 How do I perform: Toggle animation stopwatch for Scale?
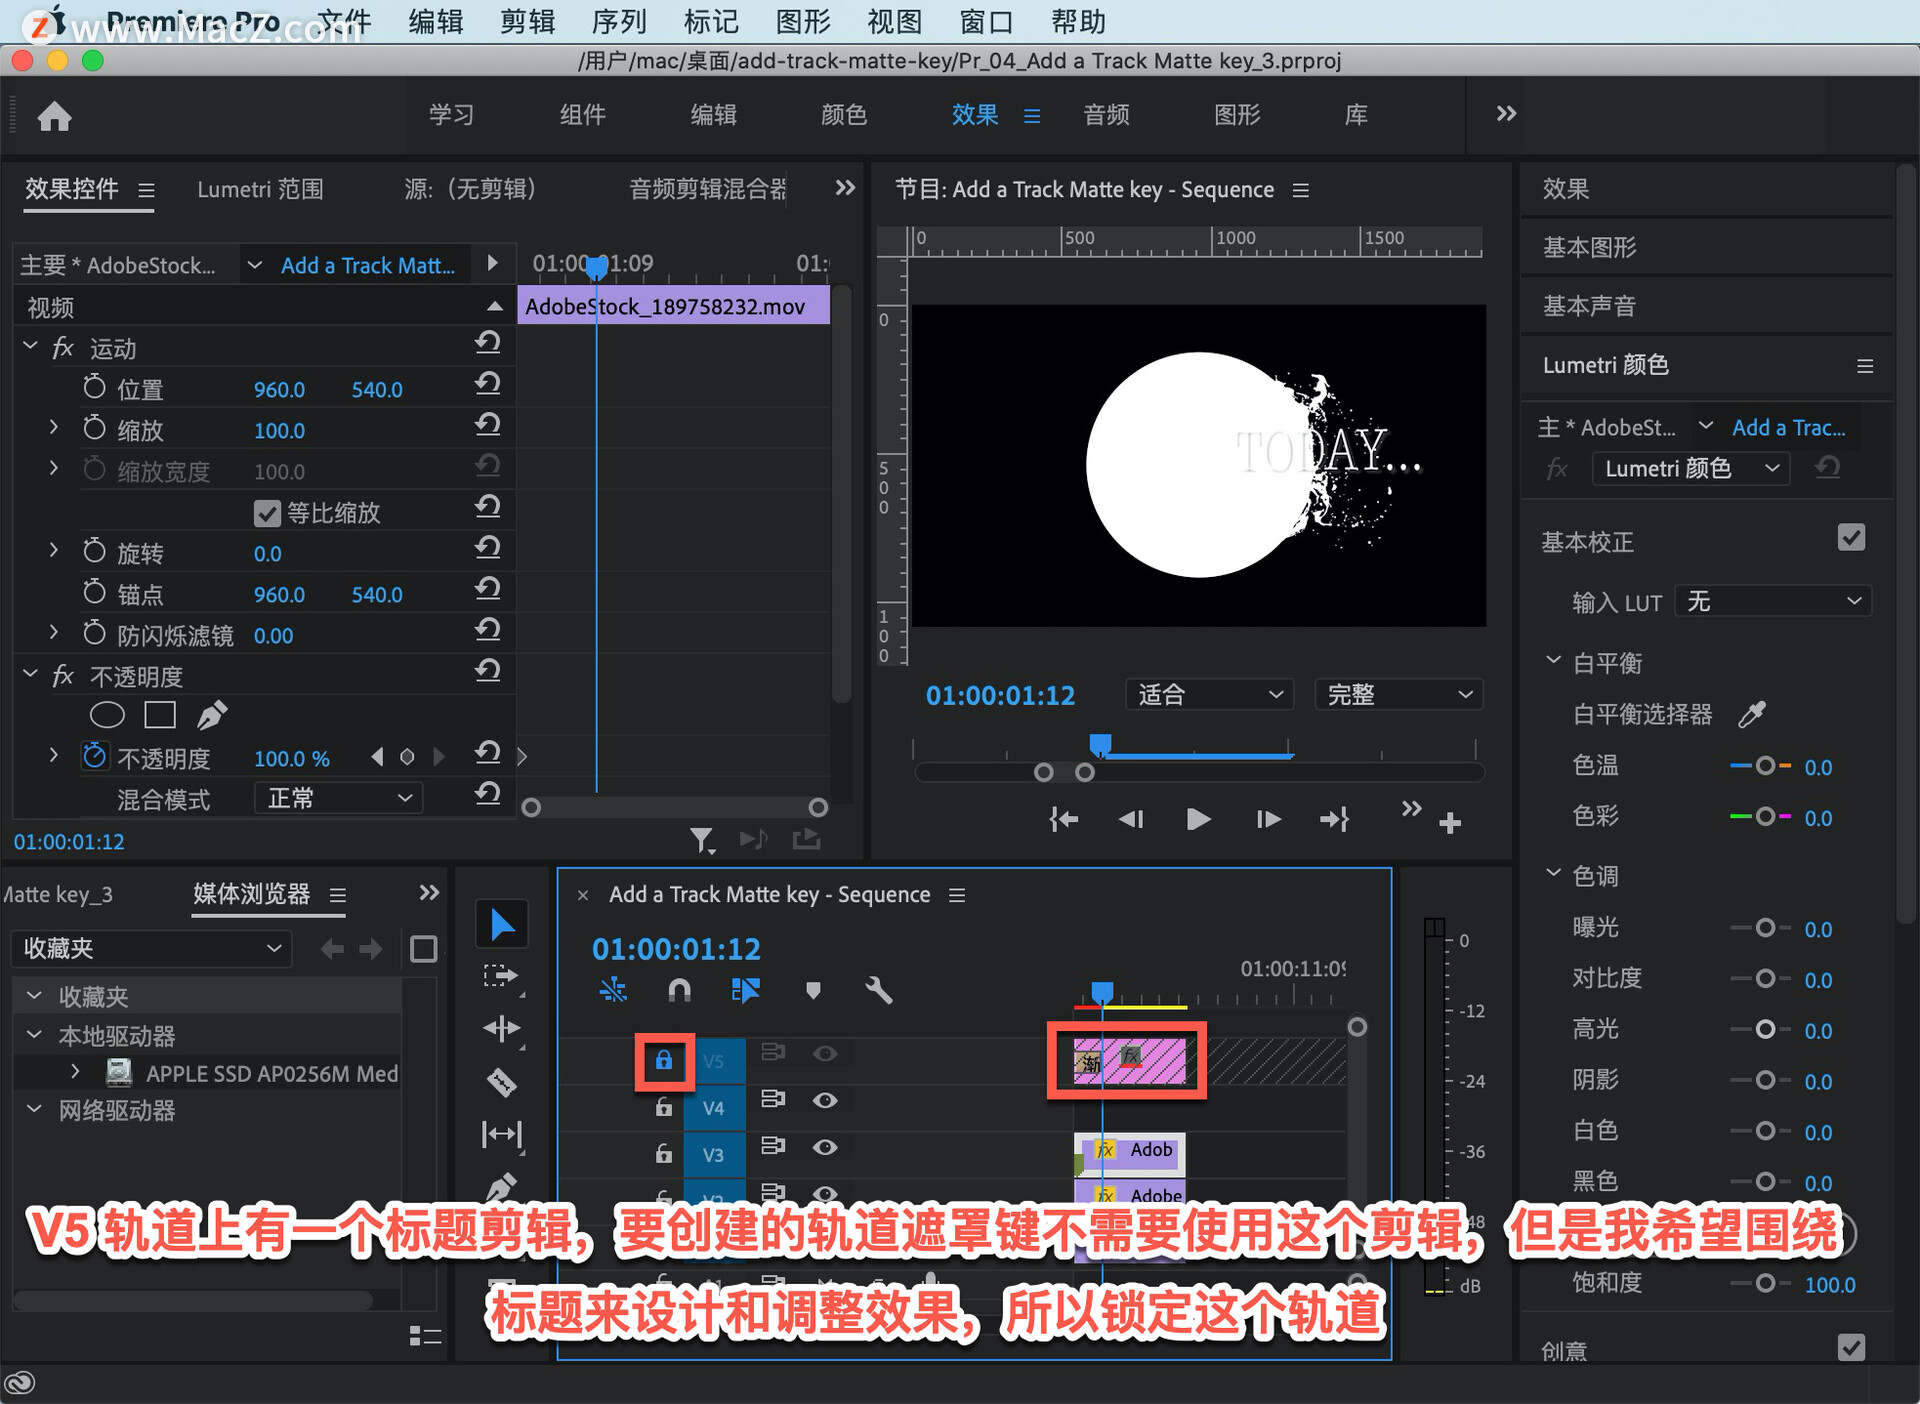tap(94, 428)
